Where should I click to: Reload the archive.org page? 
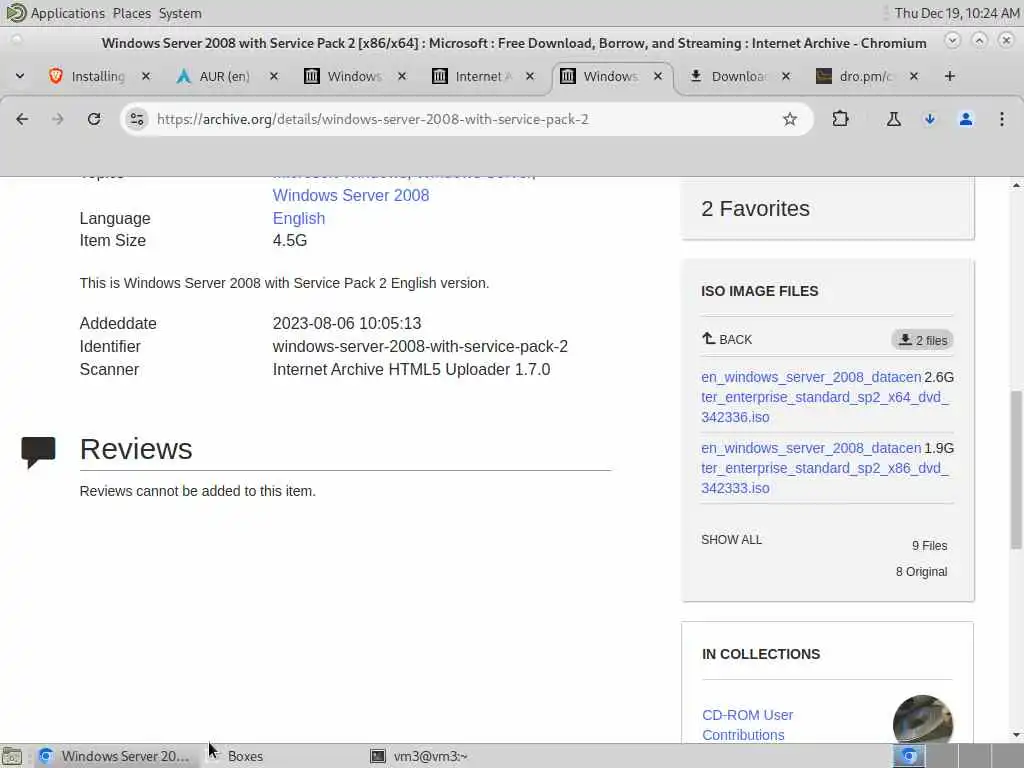point(94,119)
